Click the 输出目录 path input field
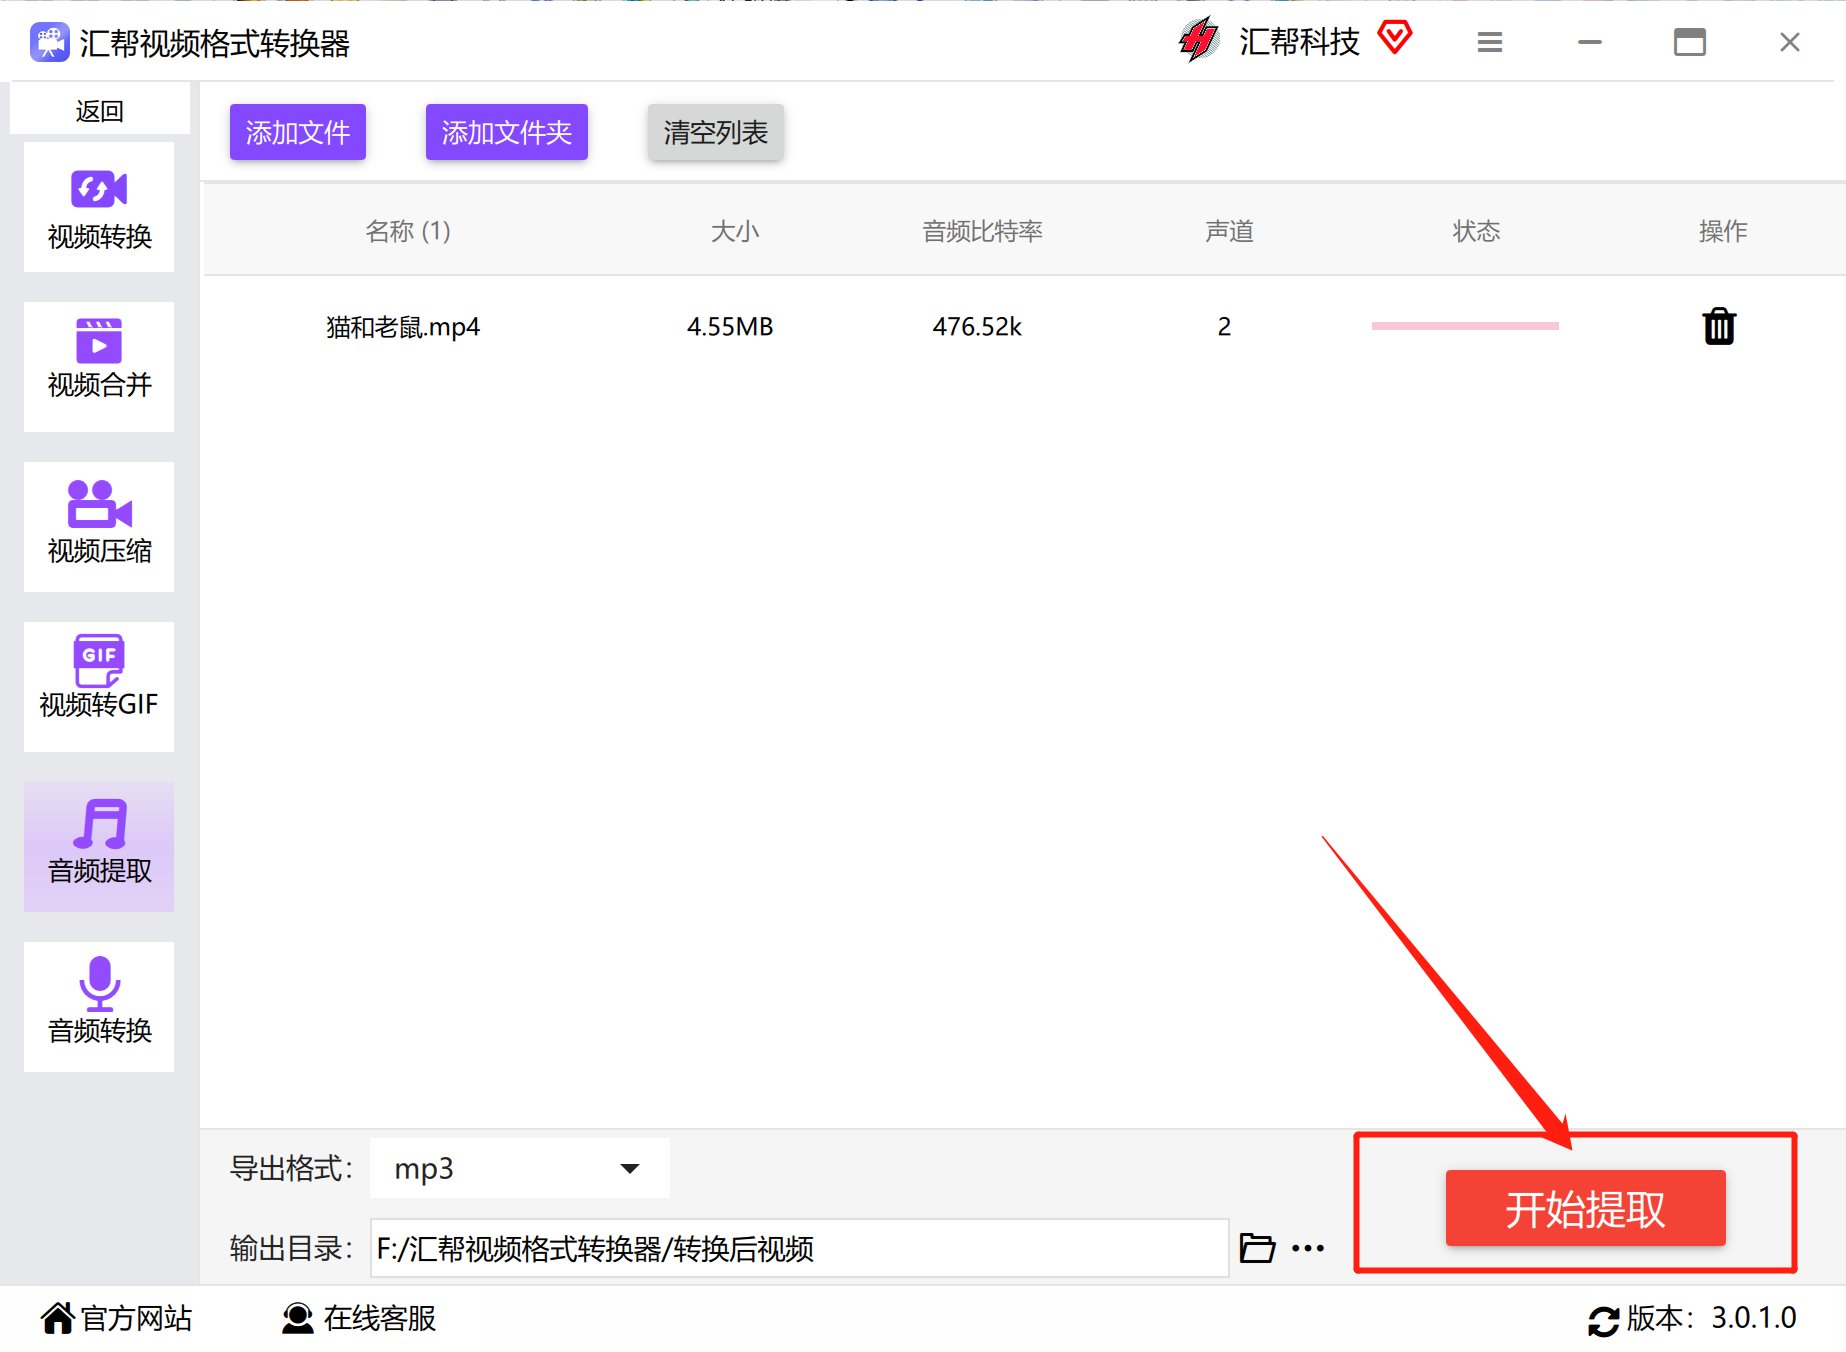Image resolution: width=1846 pixels, height=1352 pixels. [x=799, y=1248]
